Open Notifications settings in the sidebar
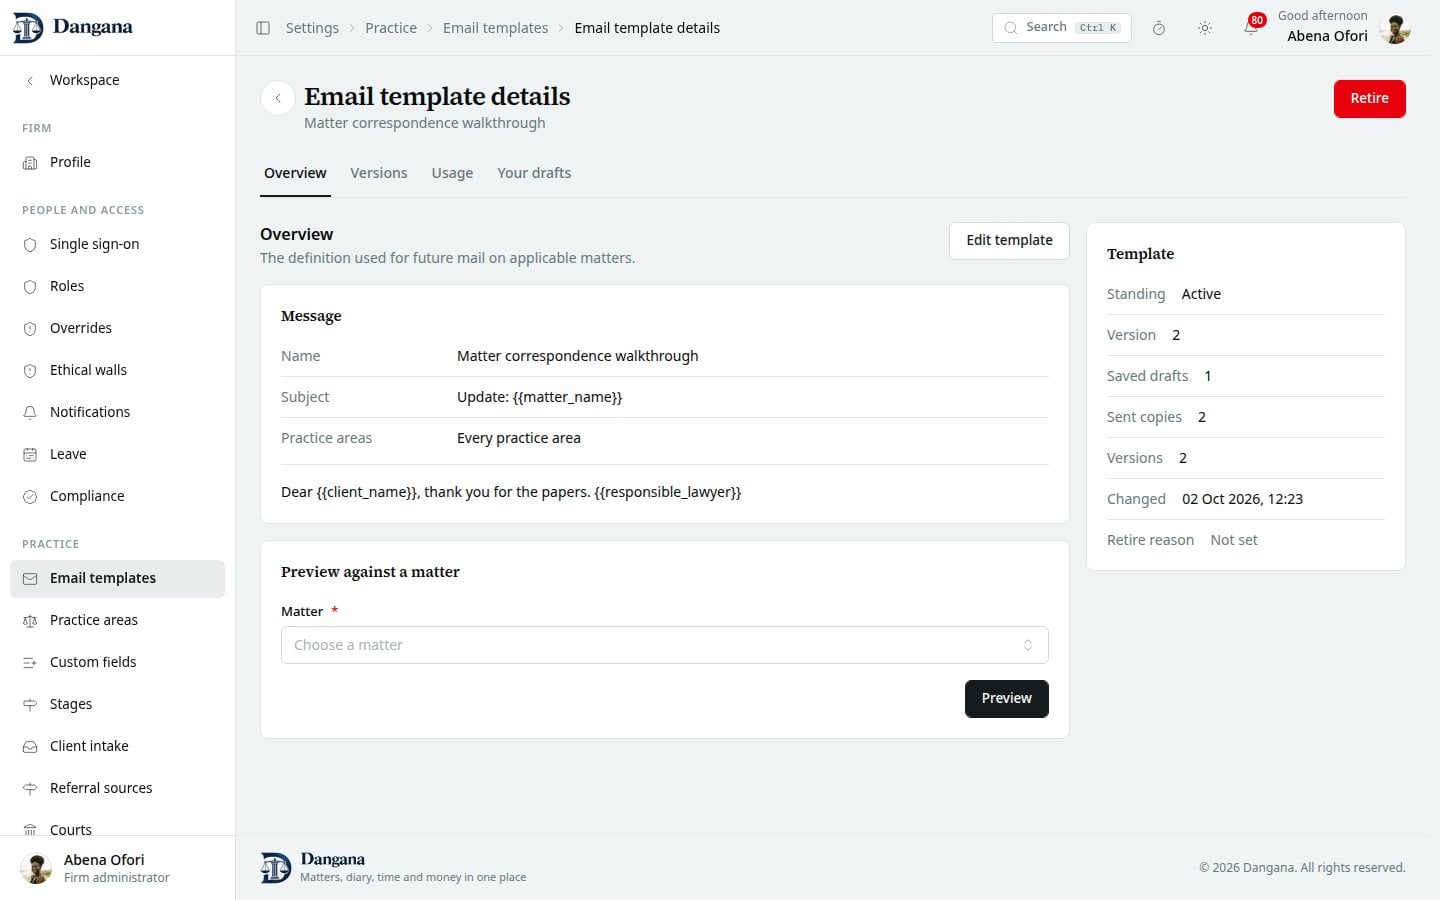This screenshot has width=1440, height=900. (117, 412)
